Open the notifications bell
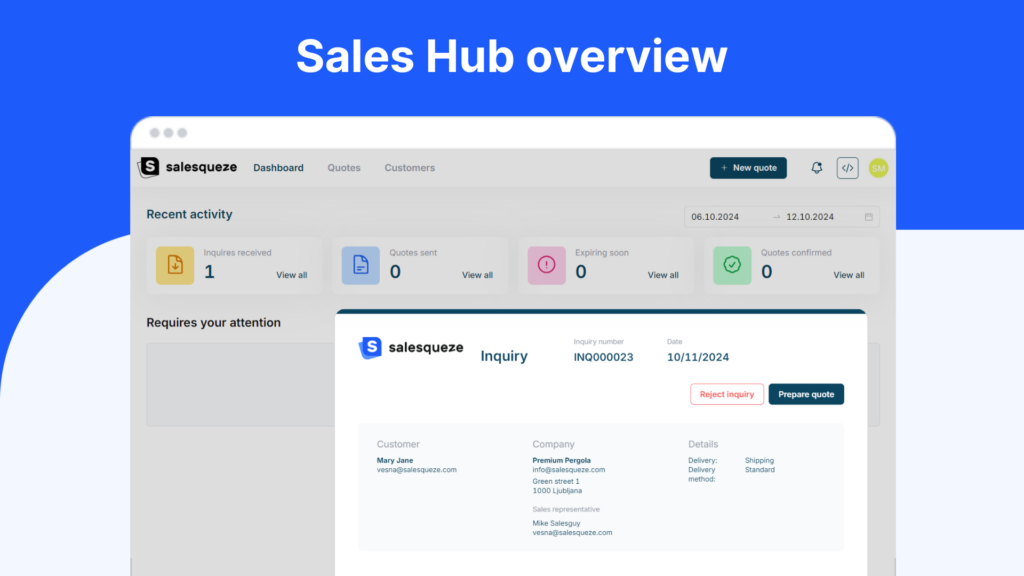 point(816,168)
